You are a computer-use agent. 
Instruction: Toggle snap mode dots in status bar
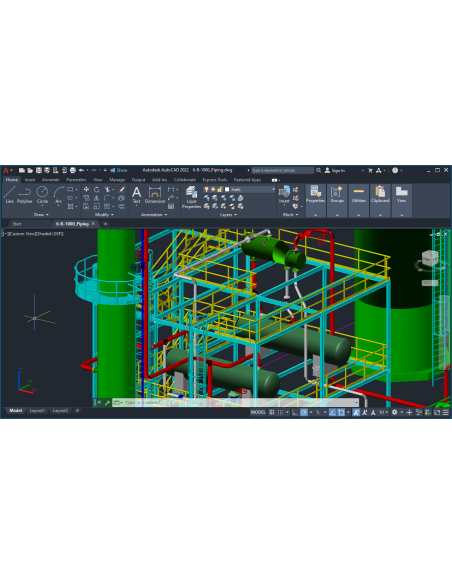click(280, 412)
